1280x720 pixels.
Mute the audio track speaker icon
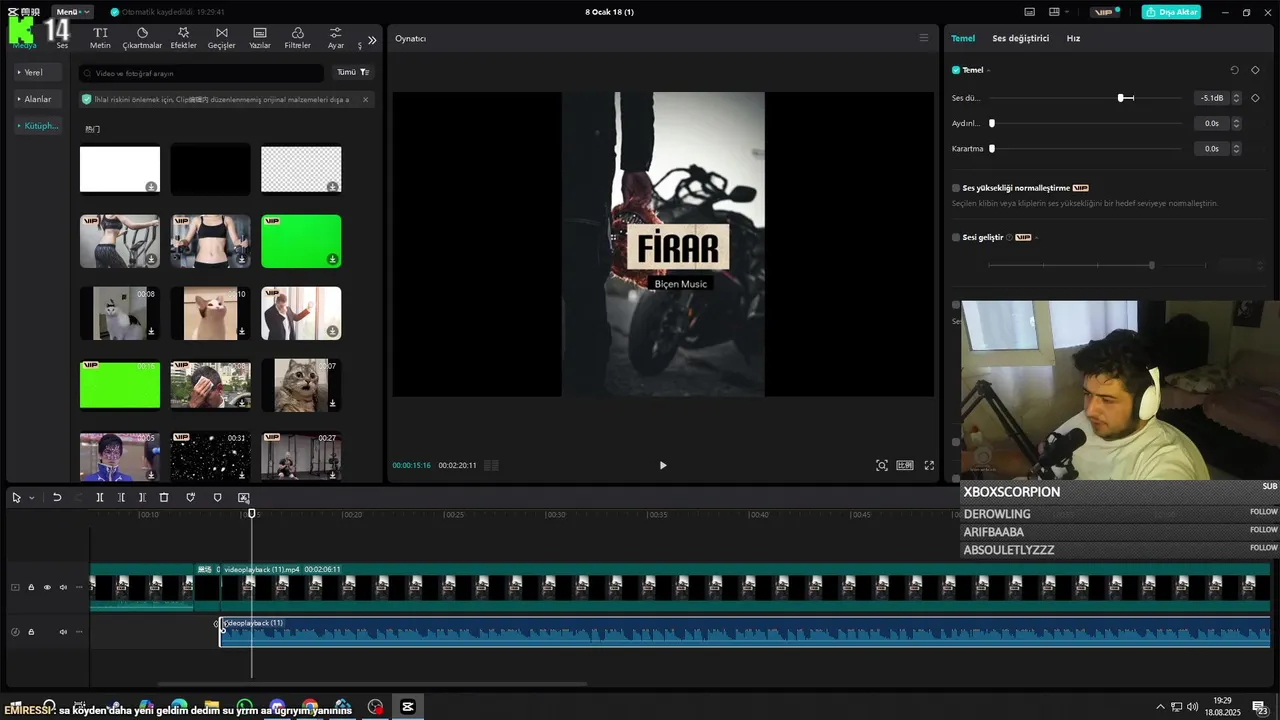63,632
